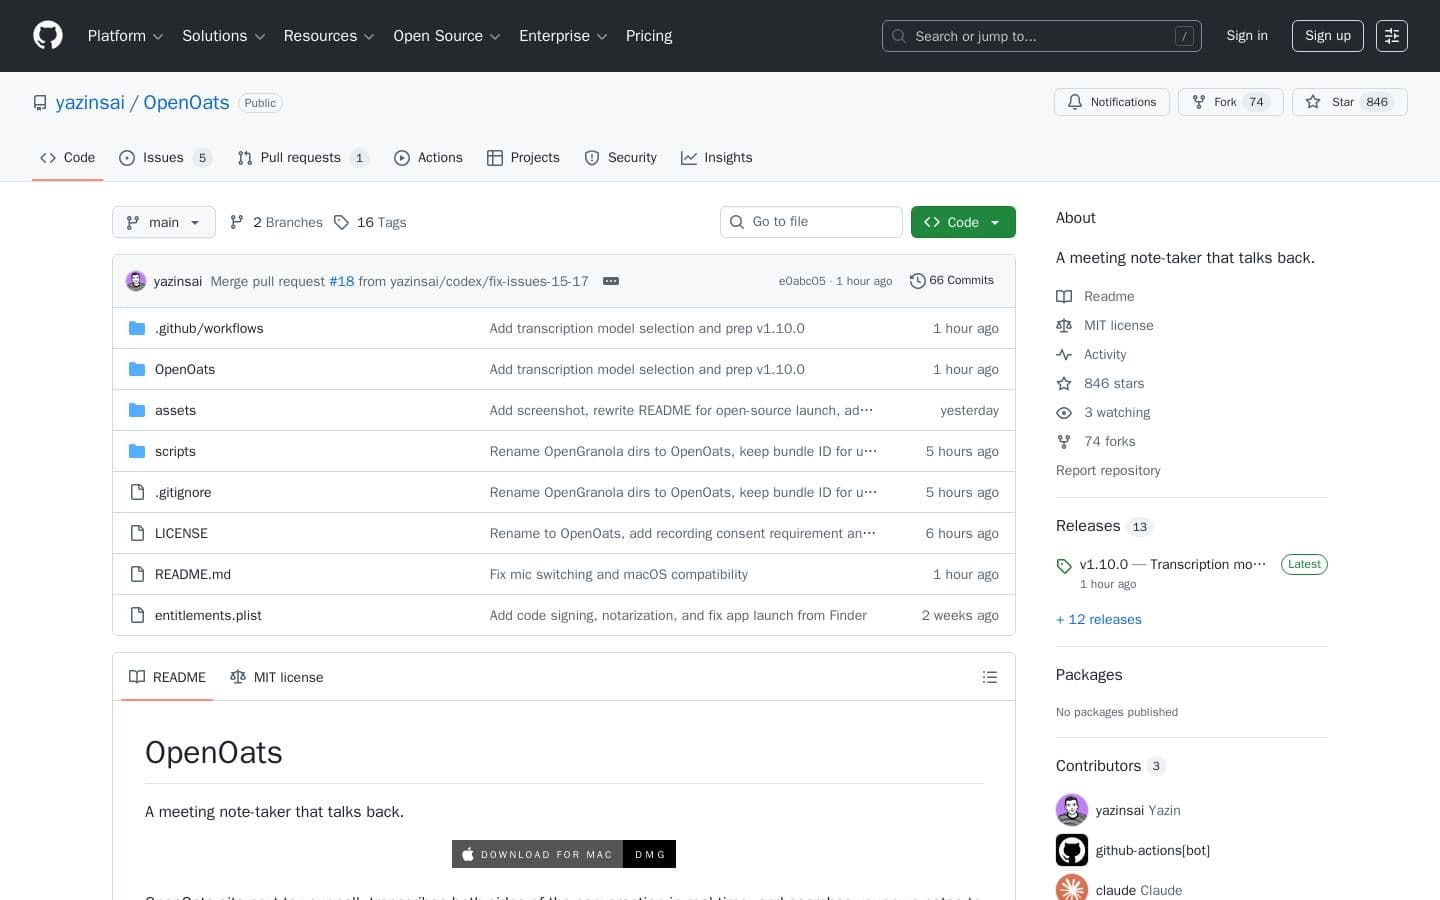Screen dimensions: 1440x900
Task: Click the README book icon in About
Action: pos(1064,296)
